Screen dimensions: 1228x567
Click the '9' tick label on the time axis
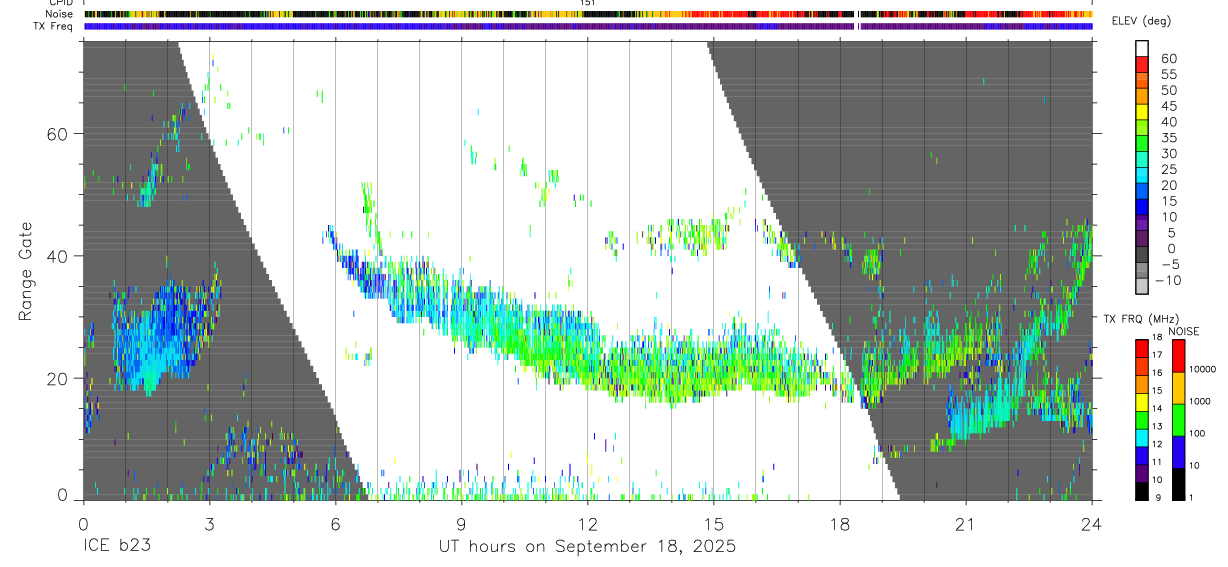coord(461,524)
